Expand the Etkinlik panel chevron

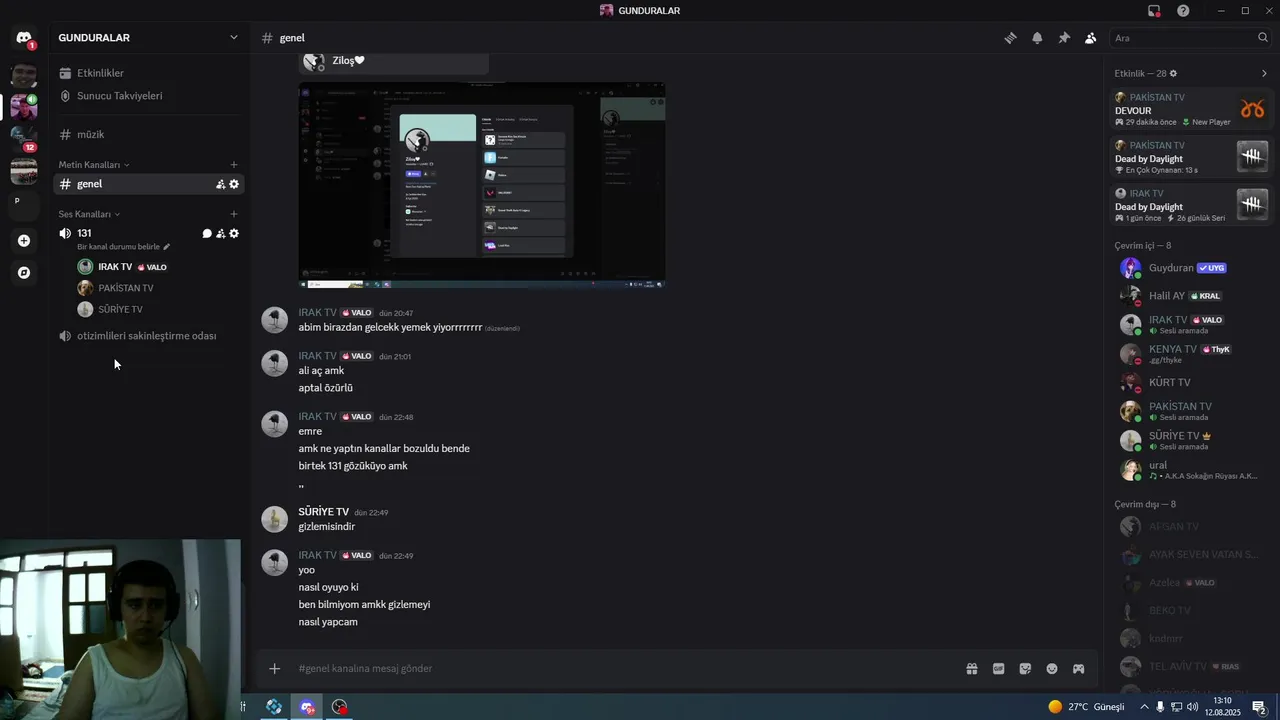[x=1264, y=74]
